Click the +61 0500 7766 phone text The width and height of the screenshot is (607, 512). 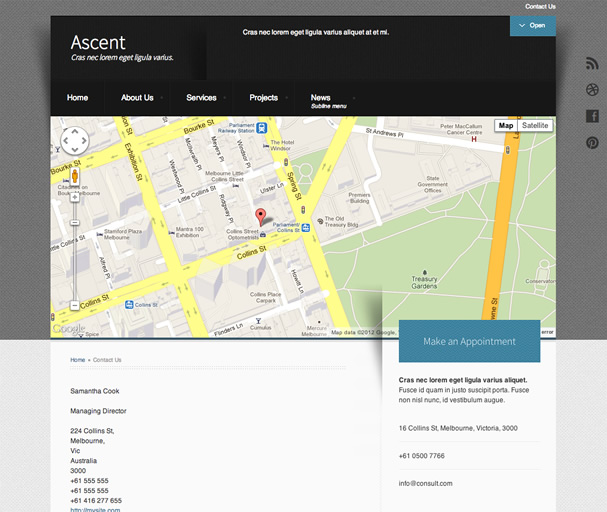422,456
